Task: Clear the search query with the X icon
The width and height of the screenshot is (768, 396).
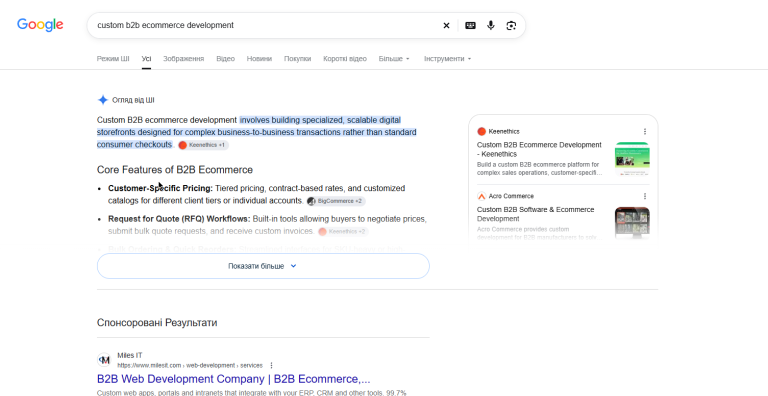Action: click(446, 25)
